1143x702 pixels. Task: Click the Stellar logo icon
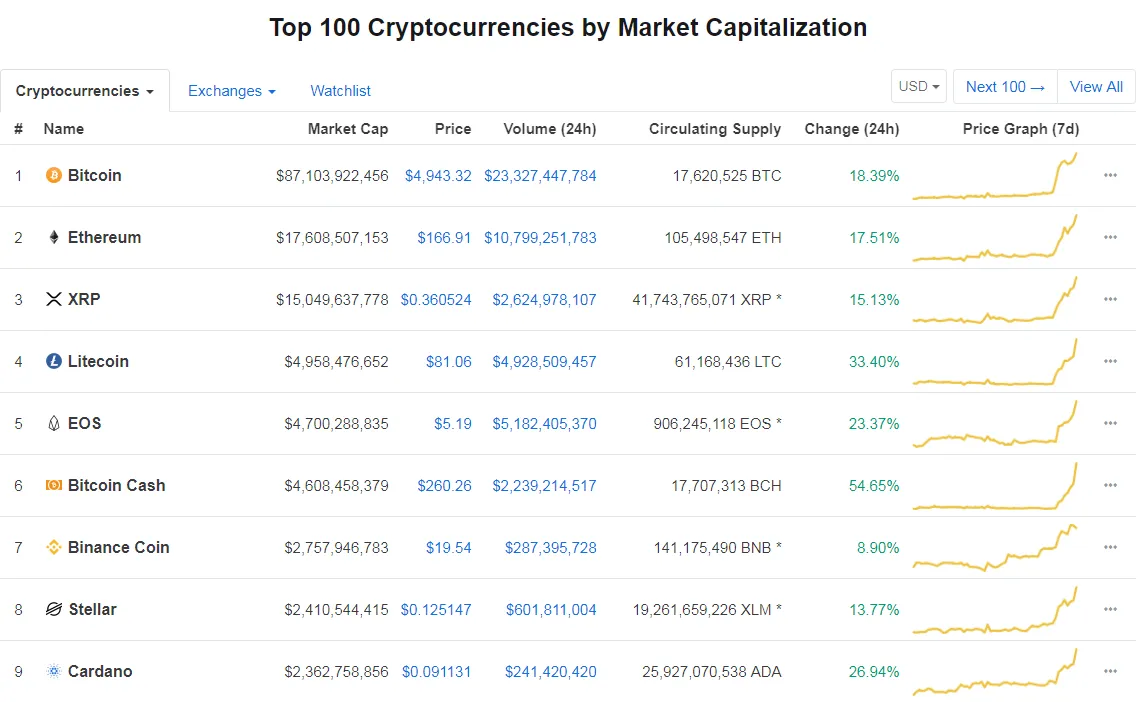[54, 610]
